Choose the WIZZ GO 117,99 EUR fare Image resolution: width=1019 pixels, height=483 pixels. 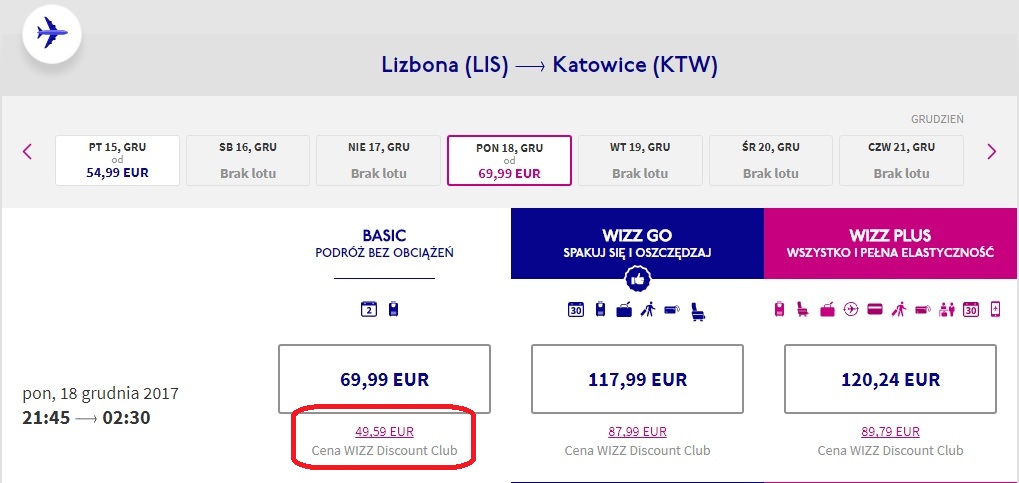pyautogui.click(x=638, y=379)
